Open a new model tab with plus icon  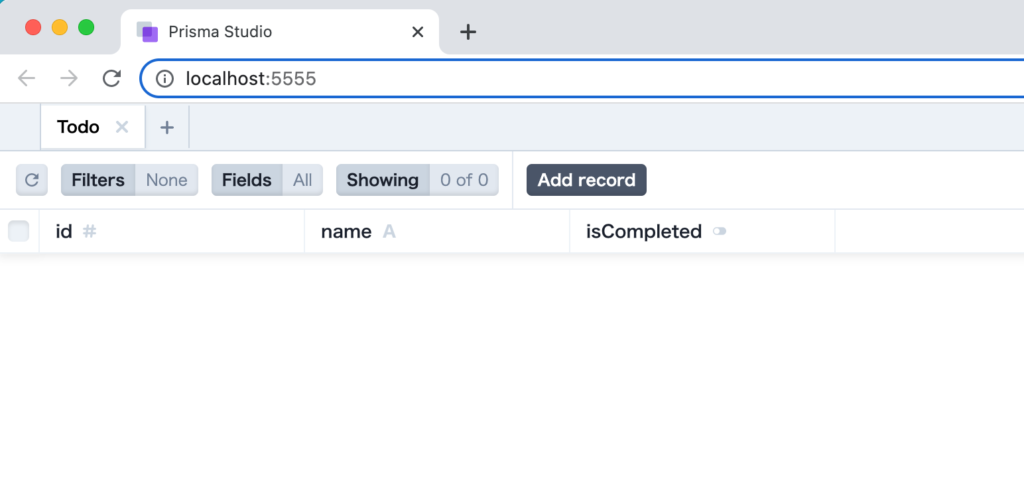tap(167, 127)
